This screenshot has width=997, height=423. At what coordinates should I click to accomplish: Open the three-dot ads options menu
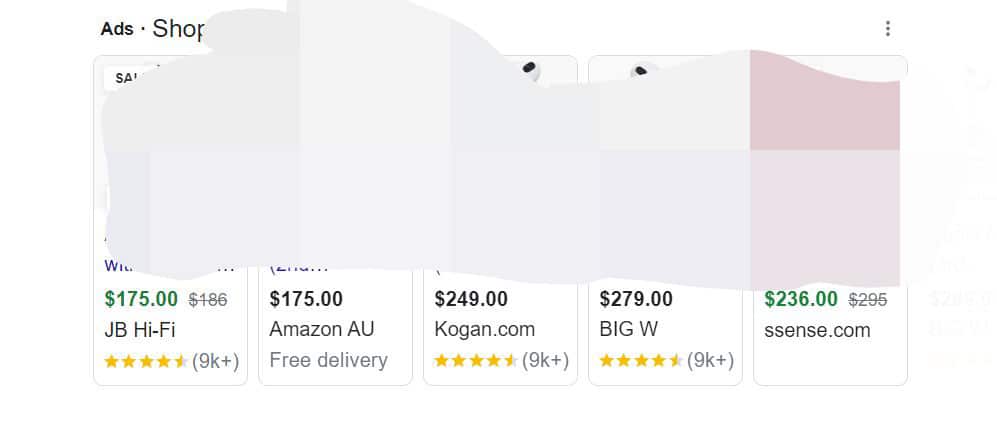887,29
